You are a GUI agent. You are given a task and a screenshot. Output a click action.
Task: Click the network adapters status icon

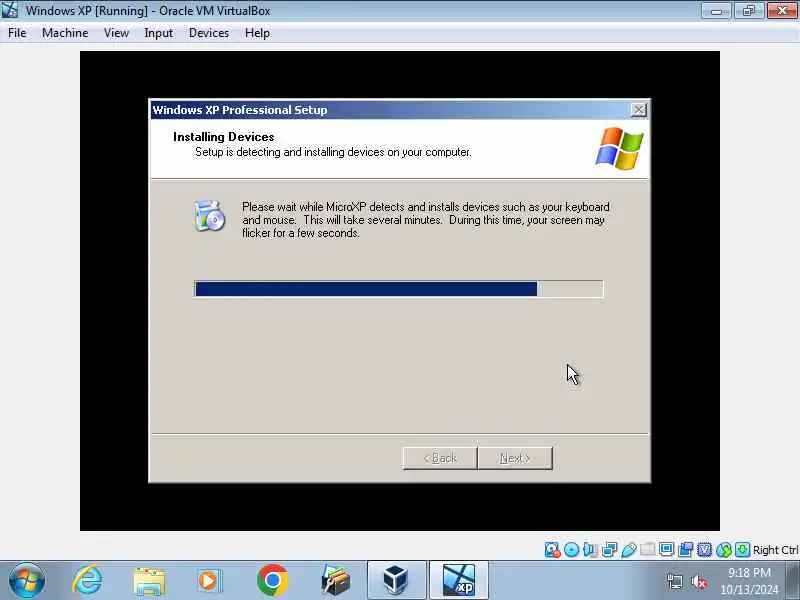pyautogui.click(x=609, y=549)
